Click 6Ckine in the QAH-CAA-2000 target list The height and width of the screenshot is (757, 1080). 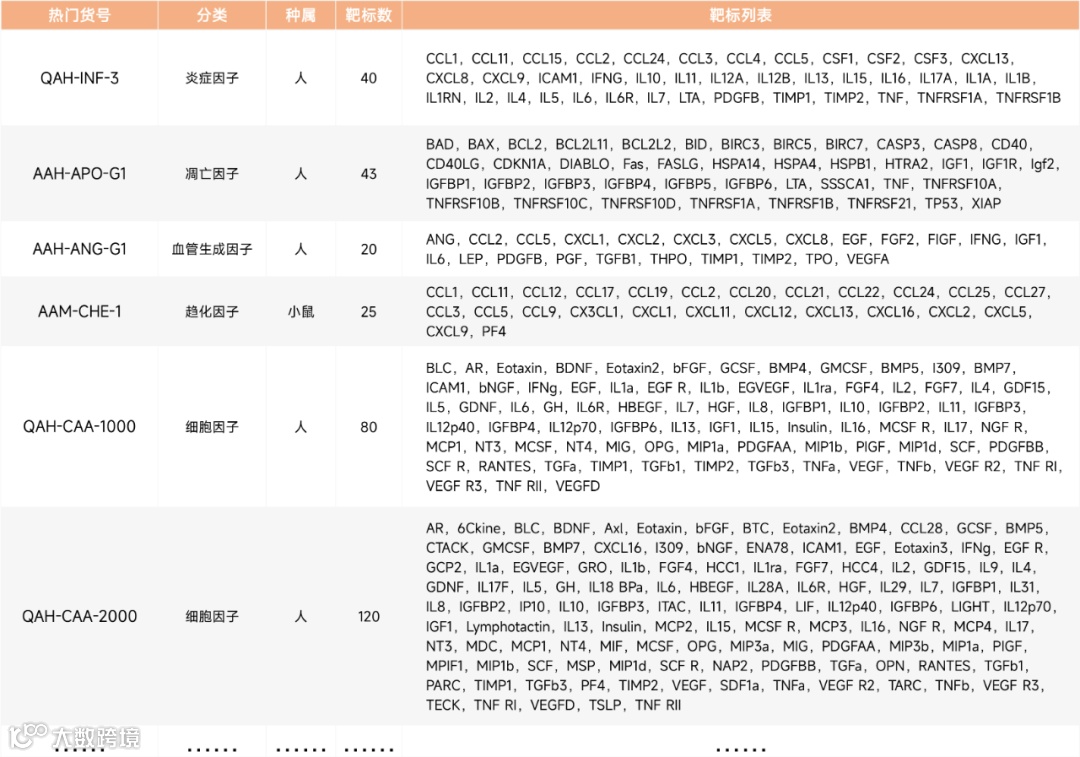(479, 528)
